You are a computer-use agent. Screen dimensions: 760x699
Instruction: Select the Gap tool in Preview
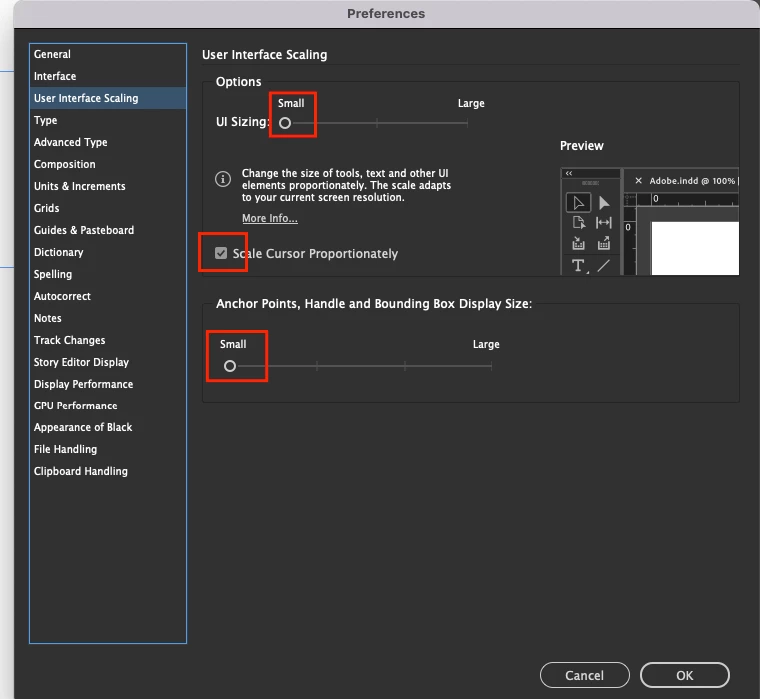pyautogui.click(x=603, y=222)
